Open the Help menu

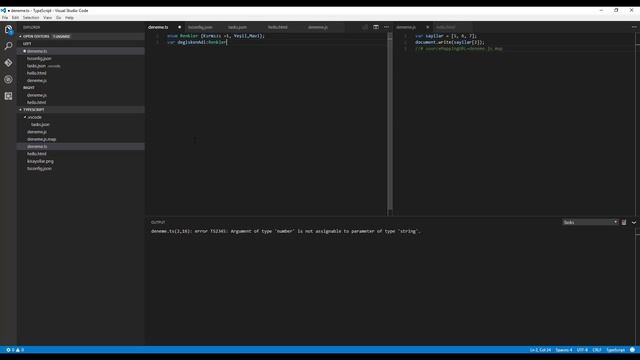coord(69,18)
